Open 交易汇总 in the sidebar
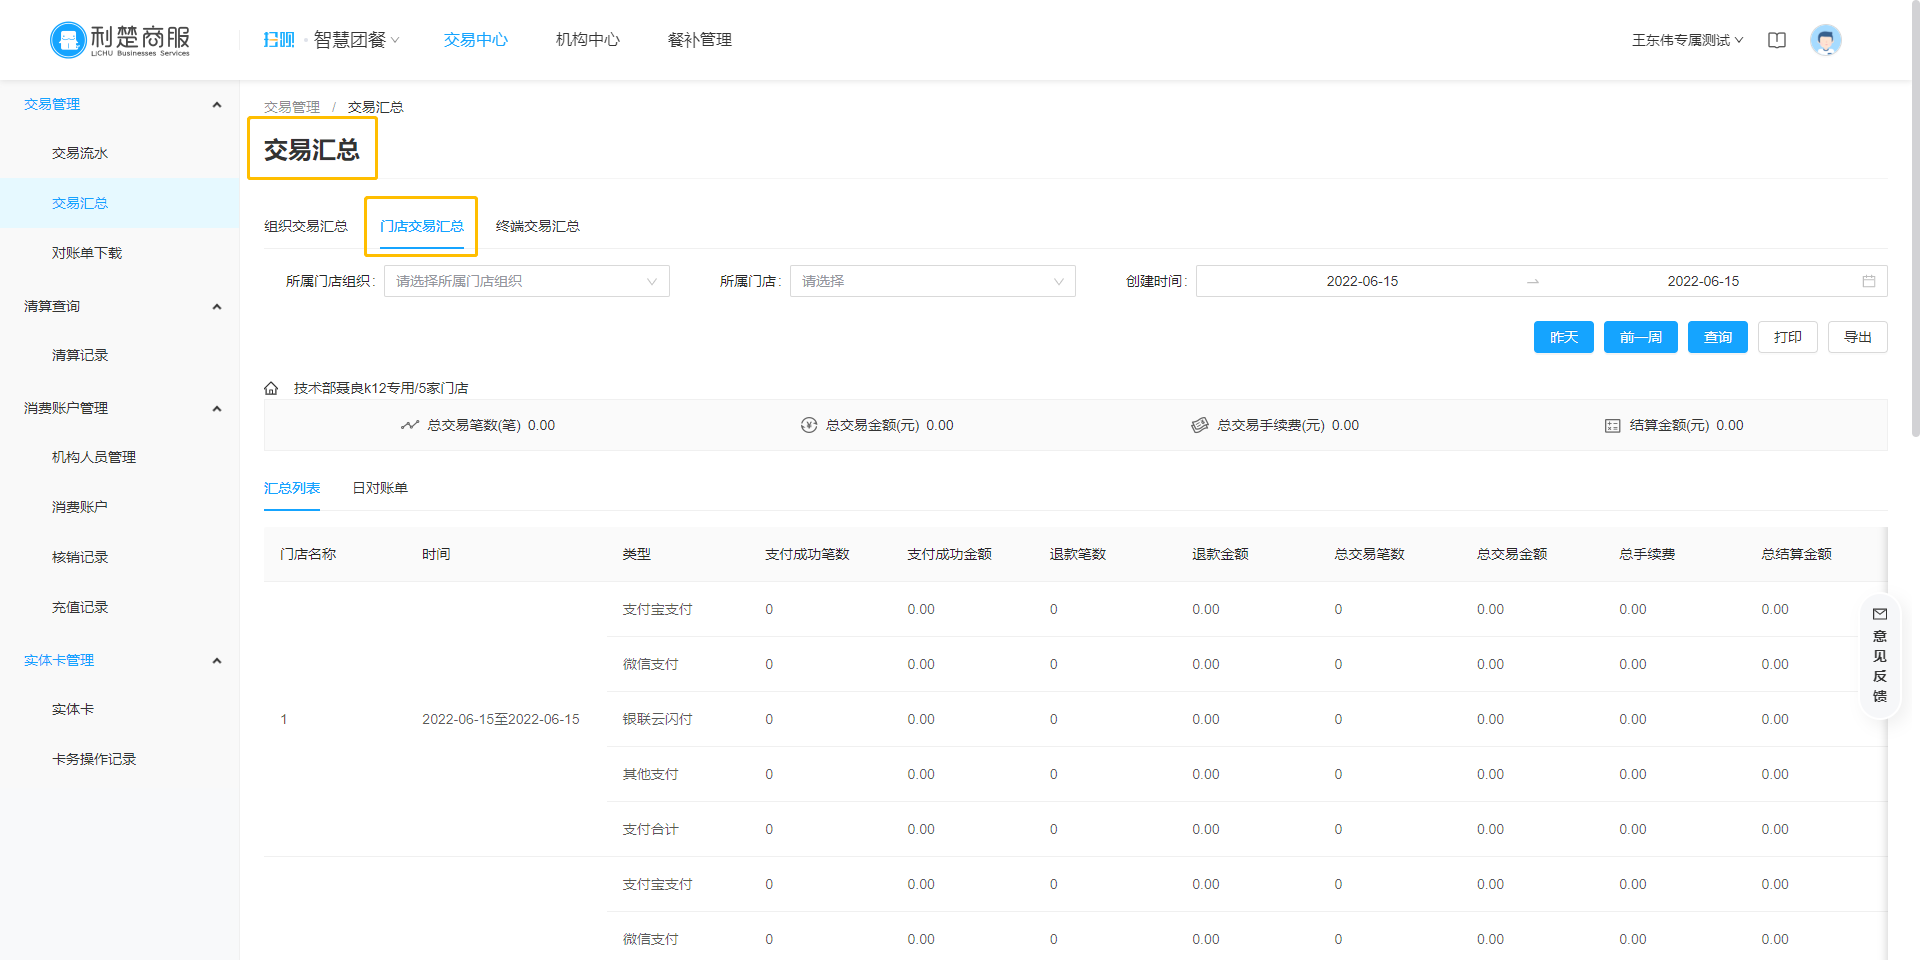1920x960 pixels. [x=80, y=203]
